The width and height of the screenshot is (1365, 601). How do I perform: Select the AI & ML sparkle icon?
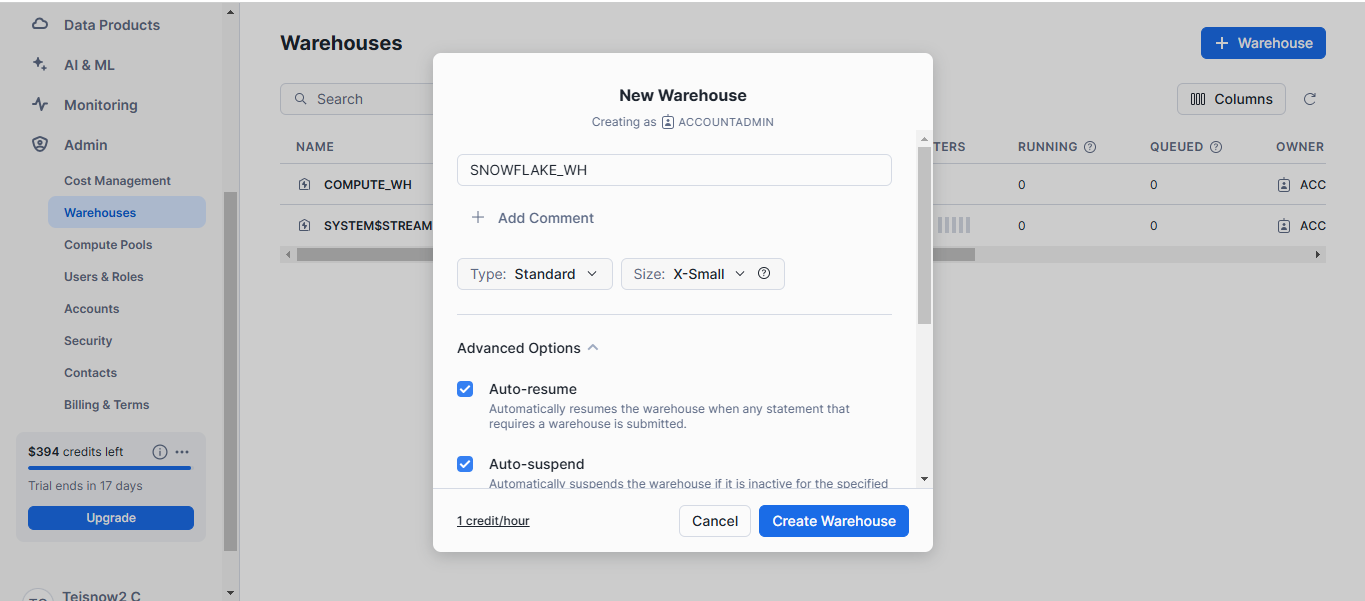[40, 64]
